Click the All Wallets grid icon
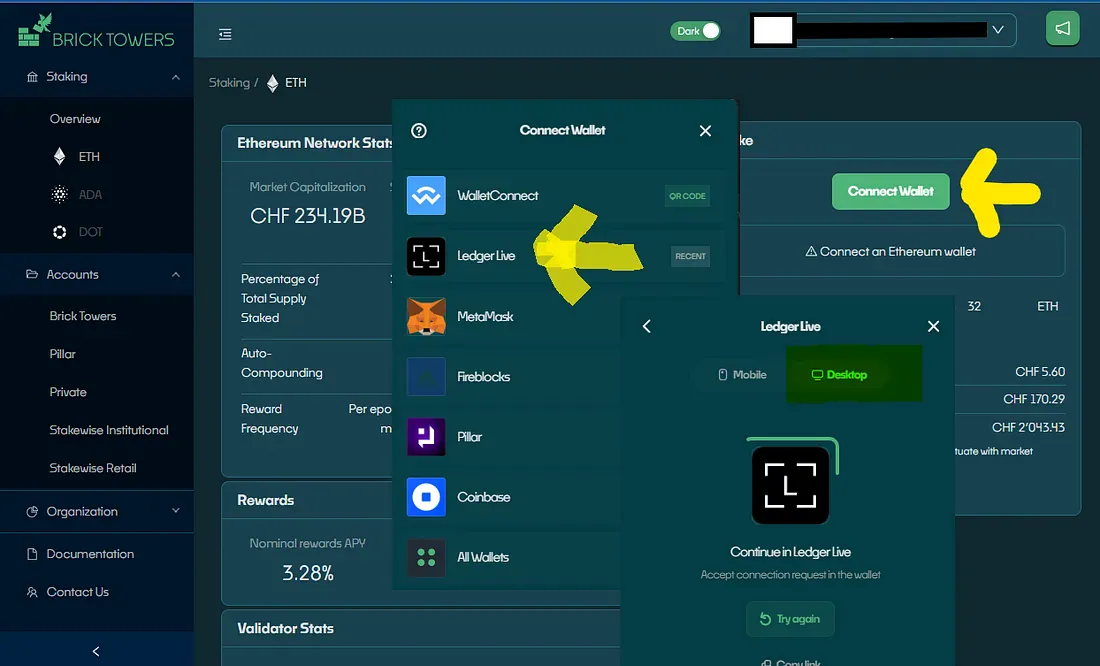The height and width of the screenshot is (666, 1100). tap(426, 557)
